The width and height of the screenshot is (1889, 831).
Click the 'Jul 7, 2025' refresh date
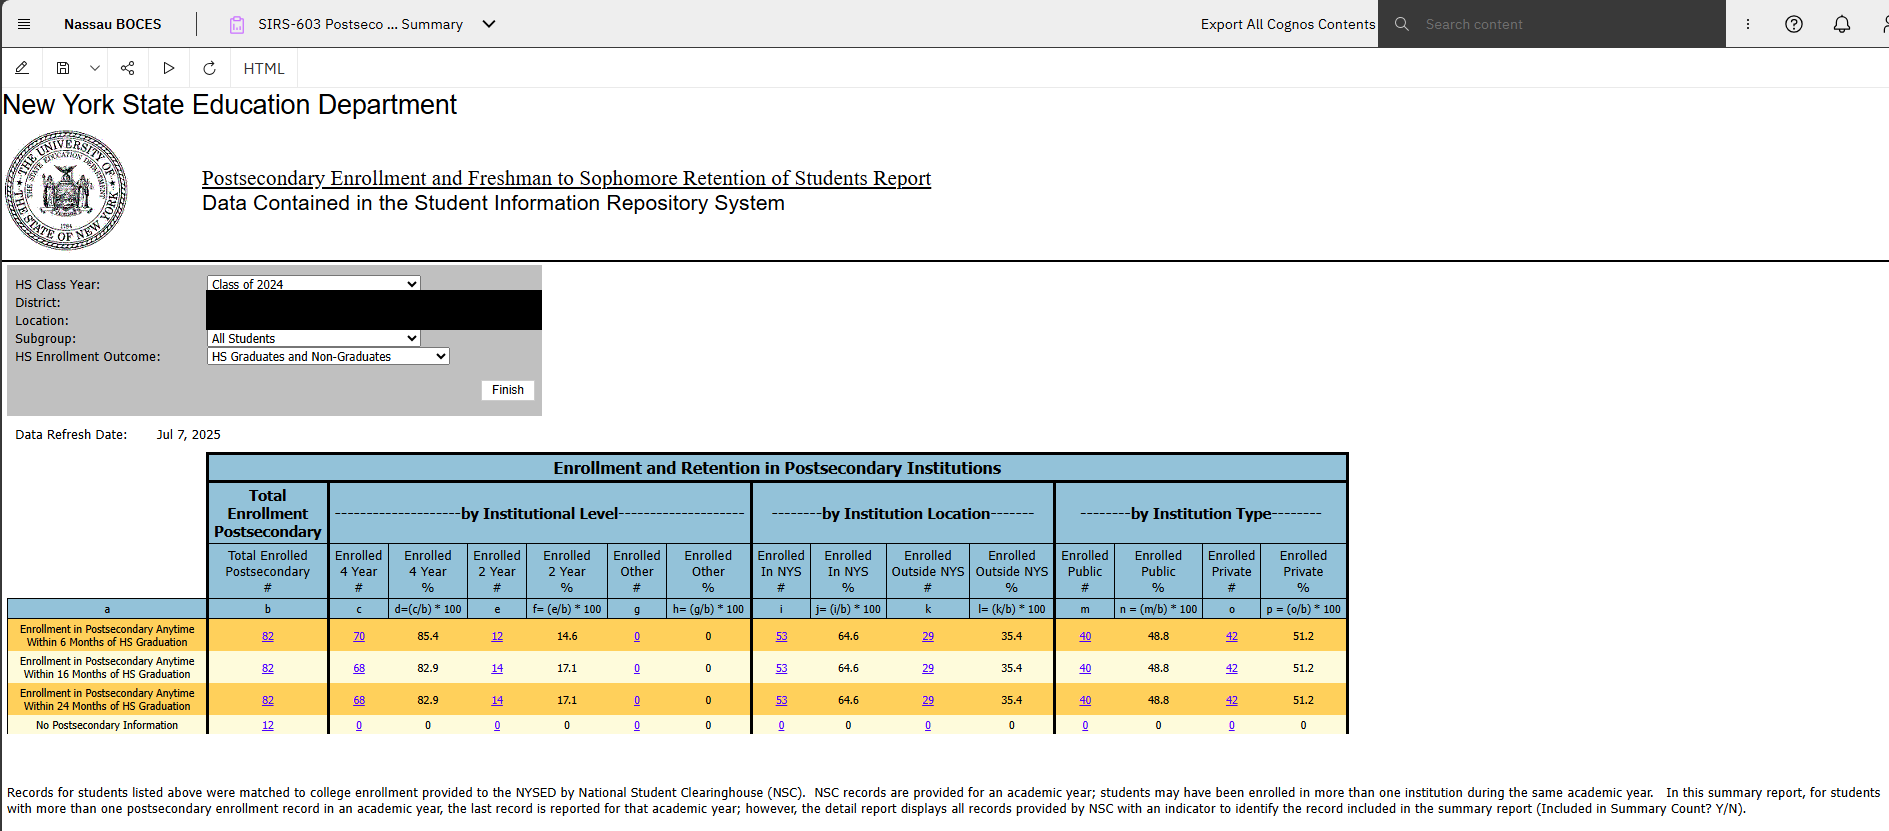189,435
